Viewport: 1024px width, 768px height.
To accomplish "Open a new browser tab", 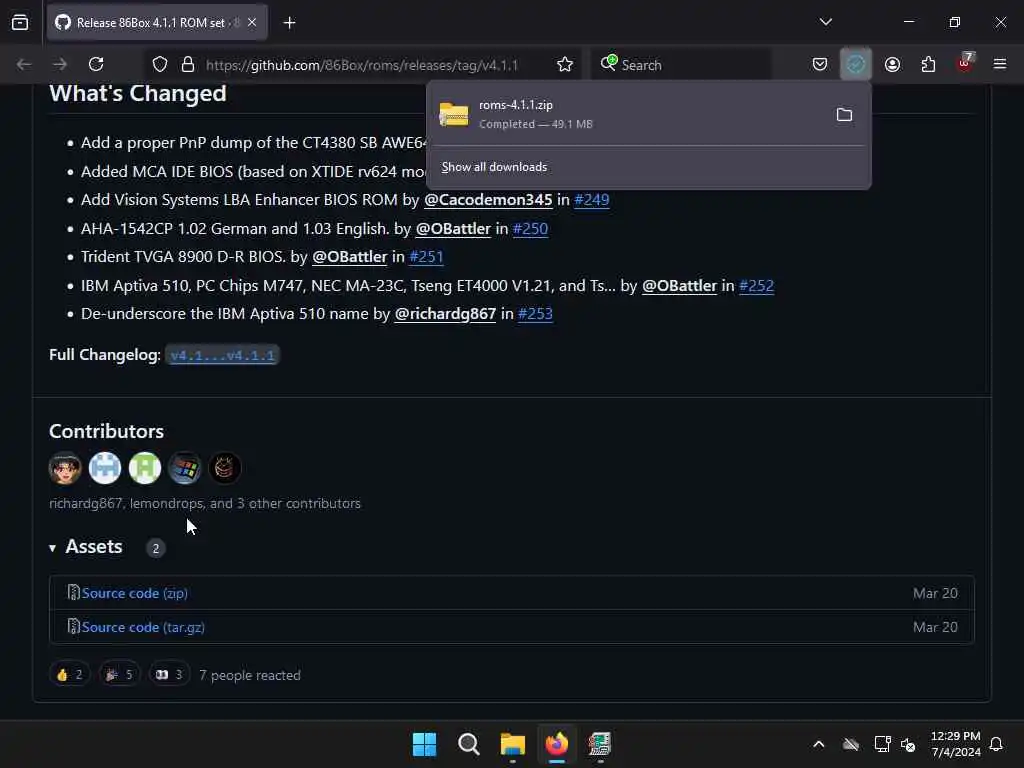I will [x=289, y=23].
